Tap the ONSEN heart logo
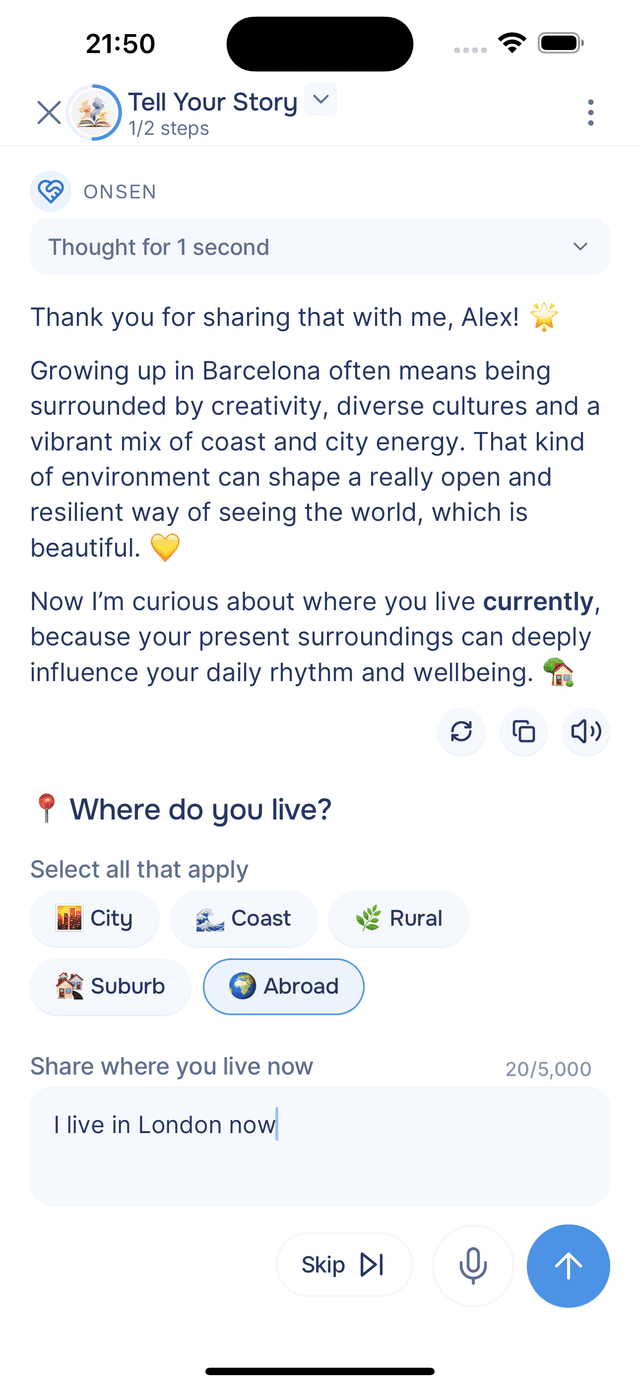This screenshot has width=640, height=1387. point(51,191)
